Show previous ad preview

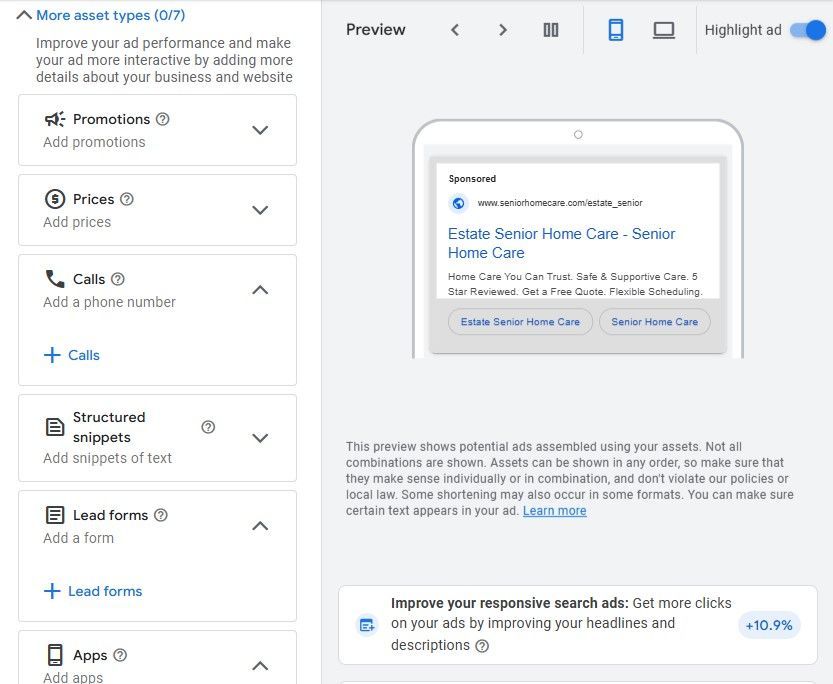click(455, 30)
